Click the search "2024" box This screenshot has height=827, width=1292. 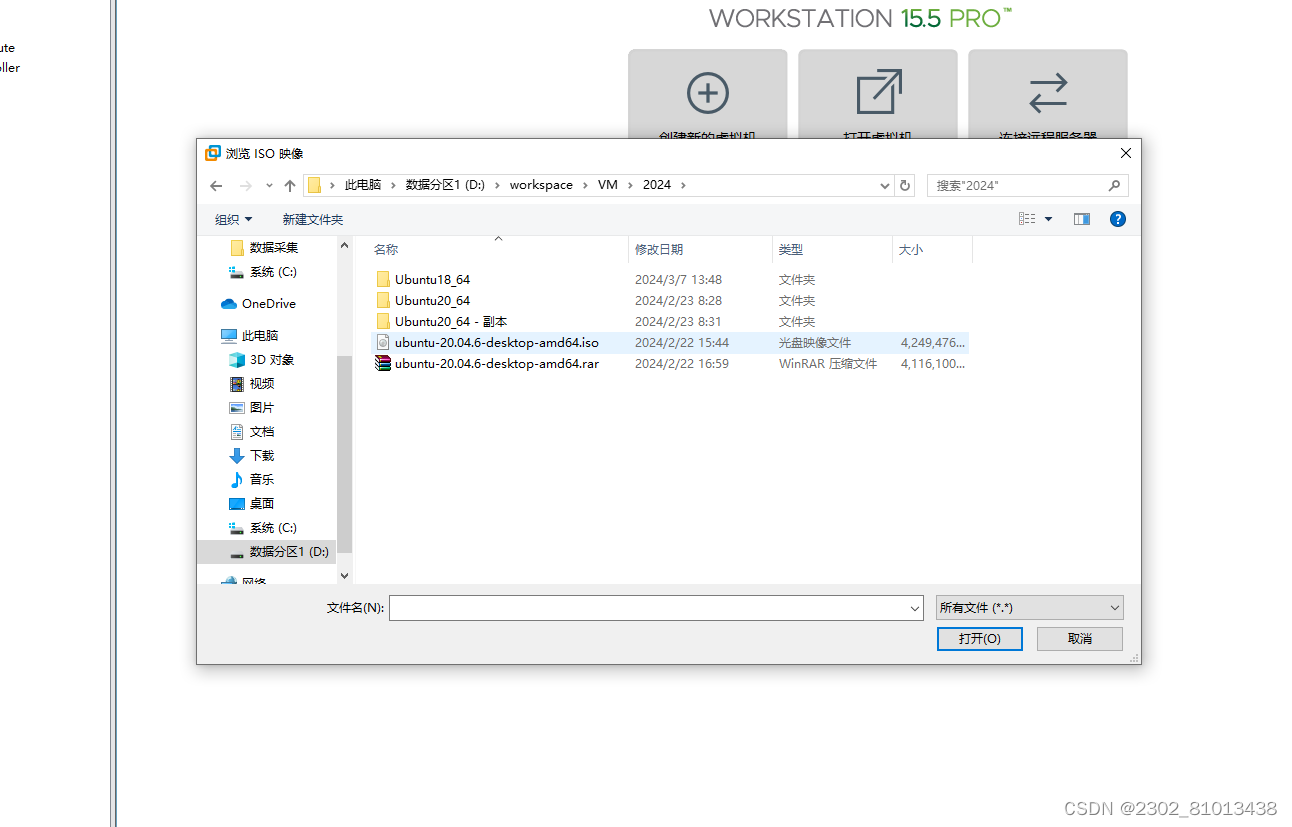click(1028, 186)
